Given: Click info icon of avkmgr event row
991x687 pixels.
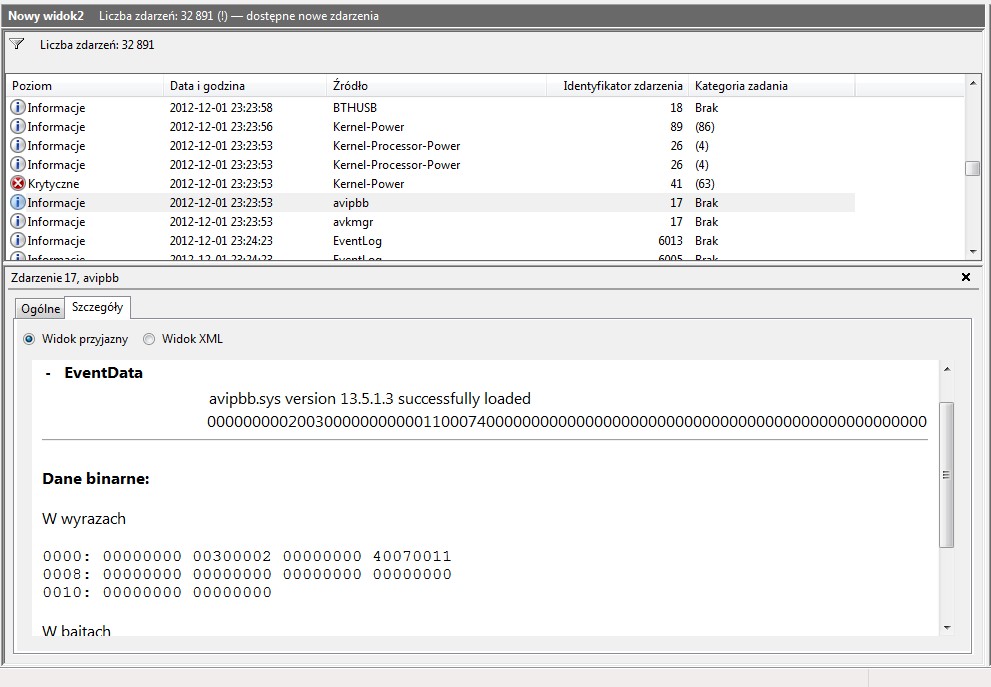Looking at the screenshot, I should (x=18, y=221).
